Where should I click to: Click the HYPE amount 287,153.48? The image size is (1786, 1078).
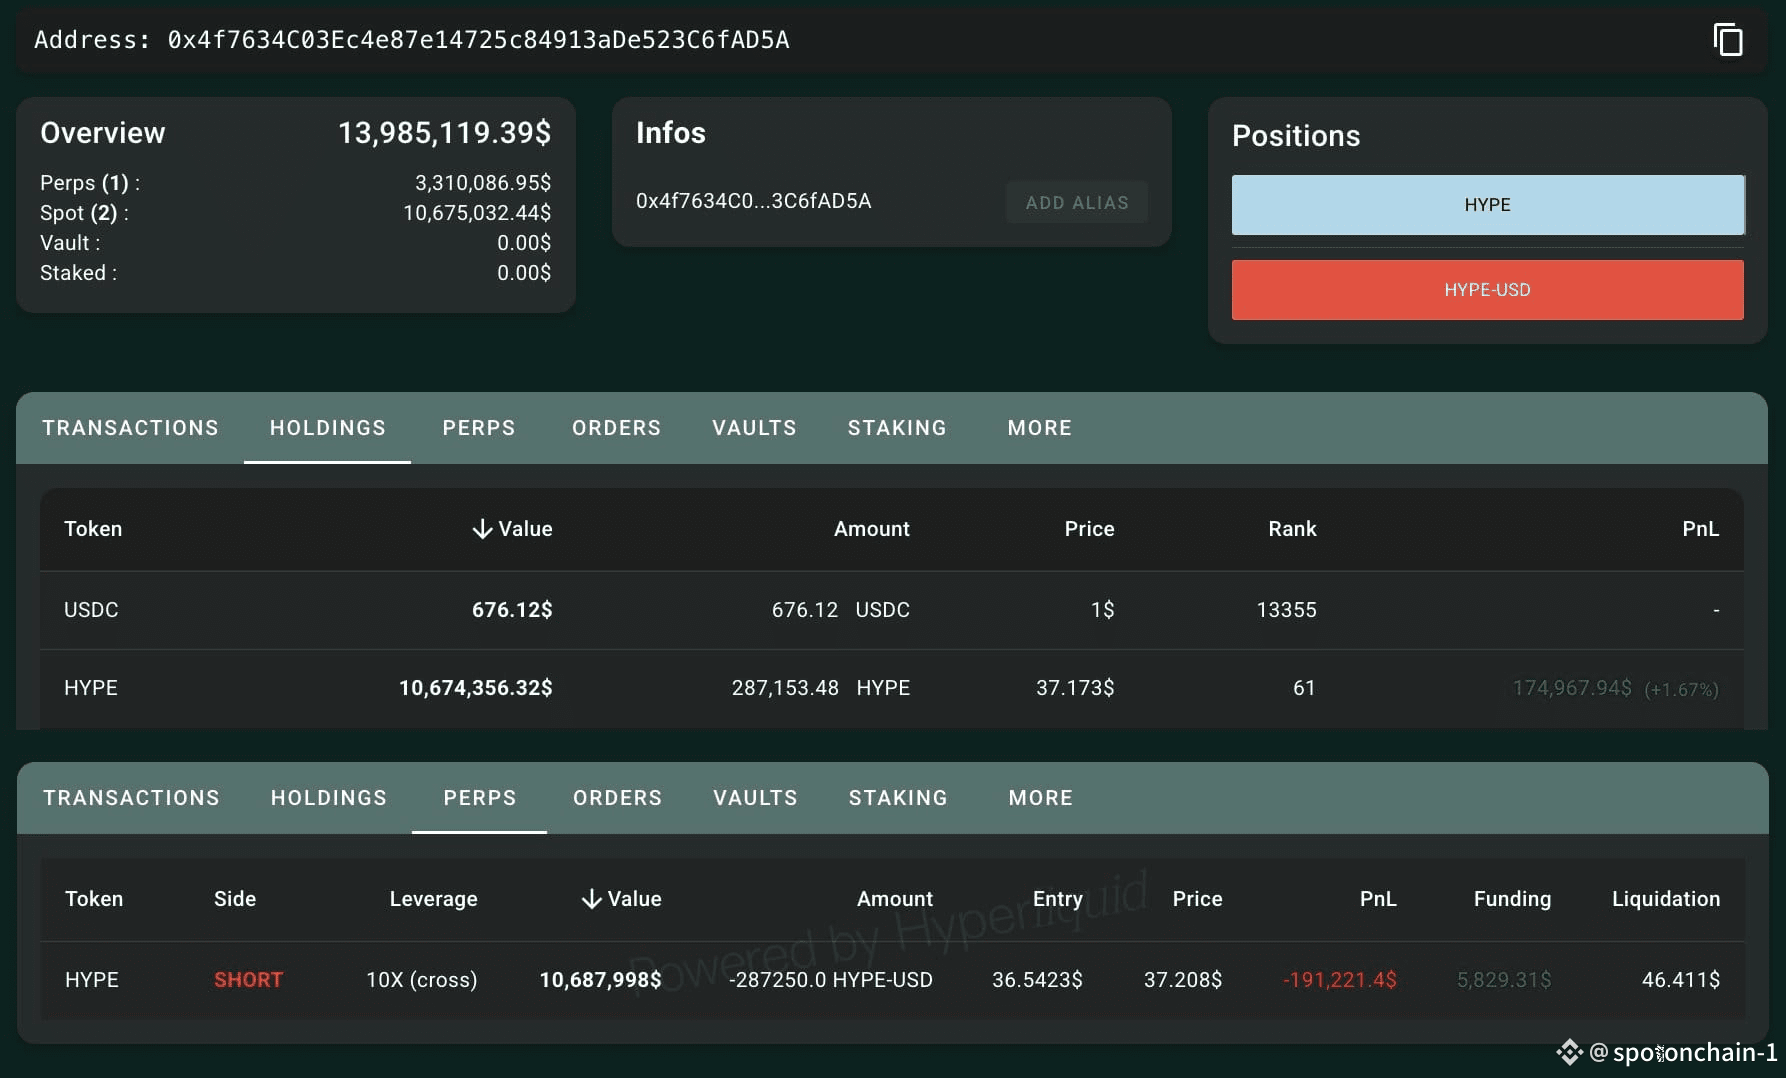(x=785, y=688)
